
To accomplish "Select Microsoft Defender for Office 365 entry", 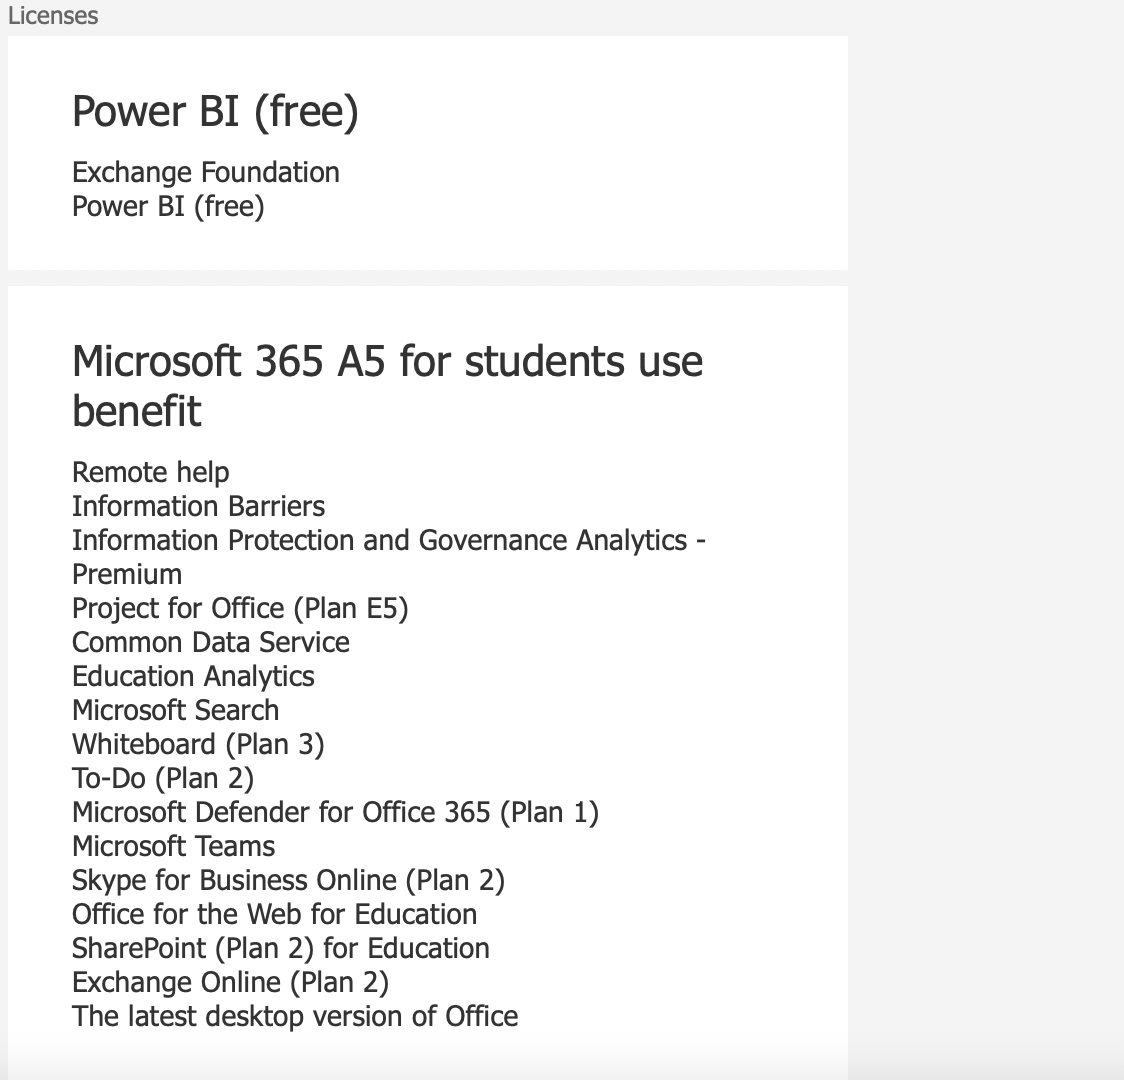I will click(x=335, y=813).
